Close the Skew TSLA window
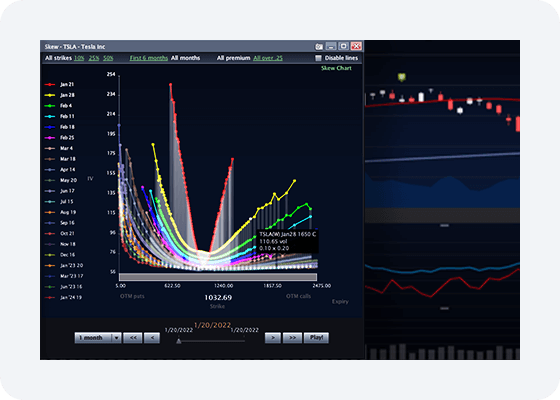Viewport: 560px width, 400px height. pos(356,46)
